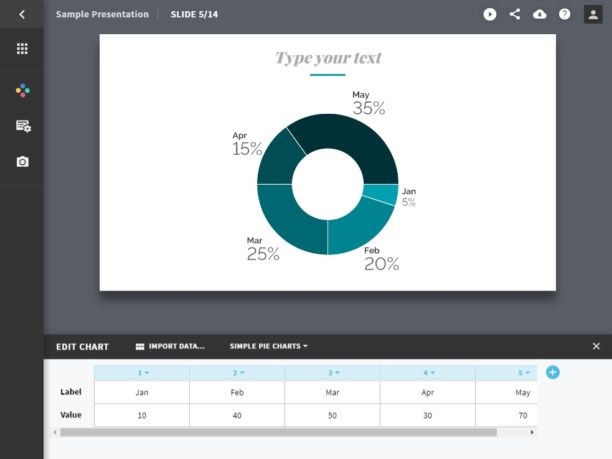Select the Jan label cell
Screen dimensions: 612x459
tap(142, 392)
